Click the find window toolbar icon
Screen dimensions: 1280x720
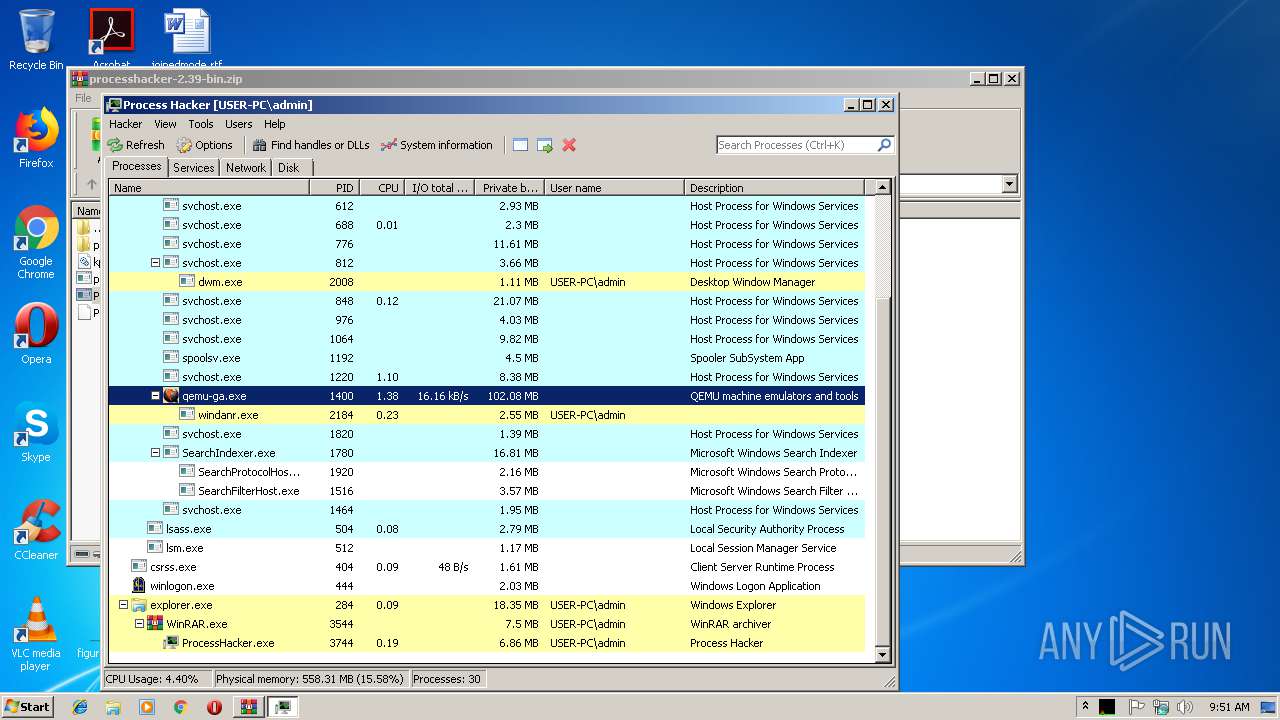tap(520, 145)
